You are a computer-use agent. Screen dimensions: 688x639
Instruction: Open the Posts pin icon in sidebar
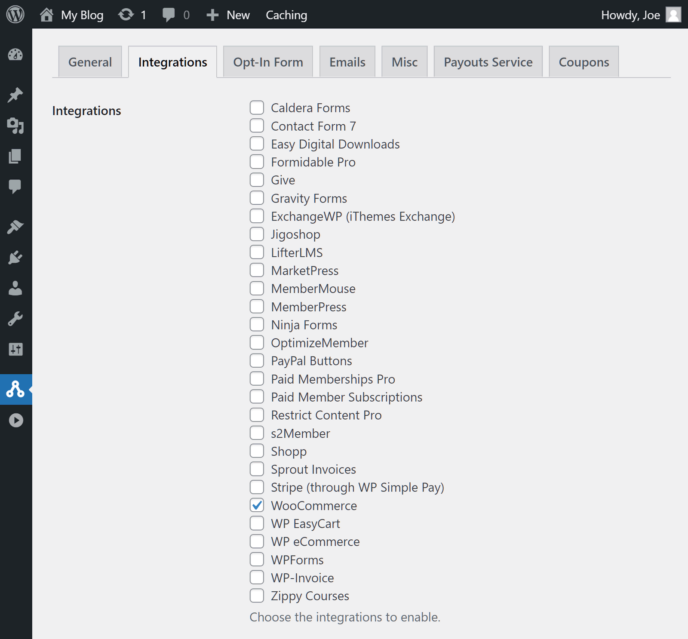[15, 95]
